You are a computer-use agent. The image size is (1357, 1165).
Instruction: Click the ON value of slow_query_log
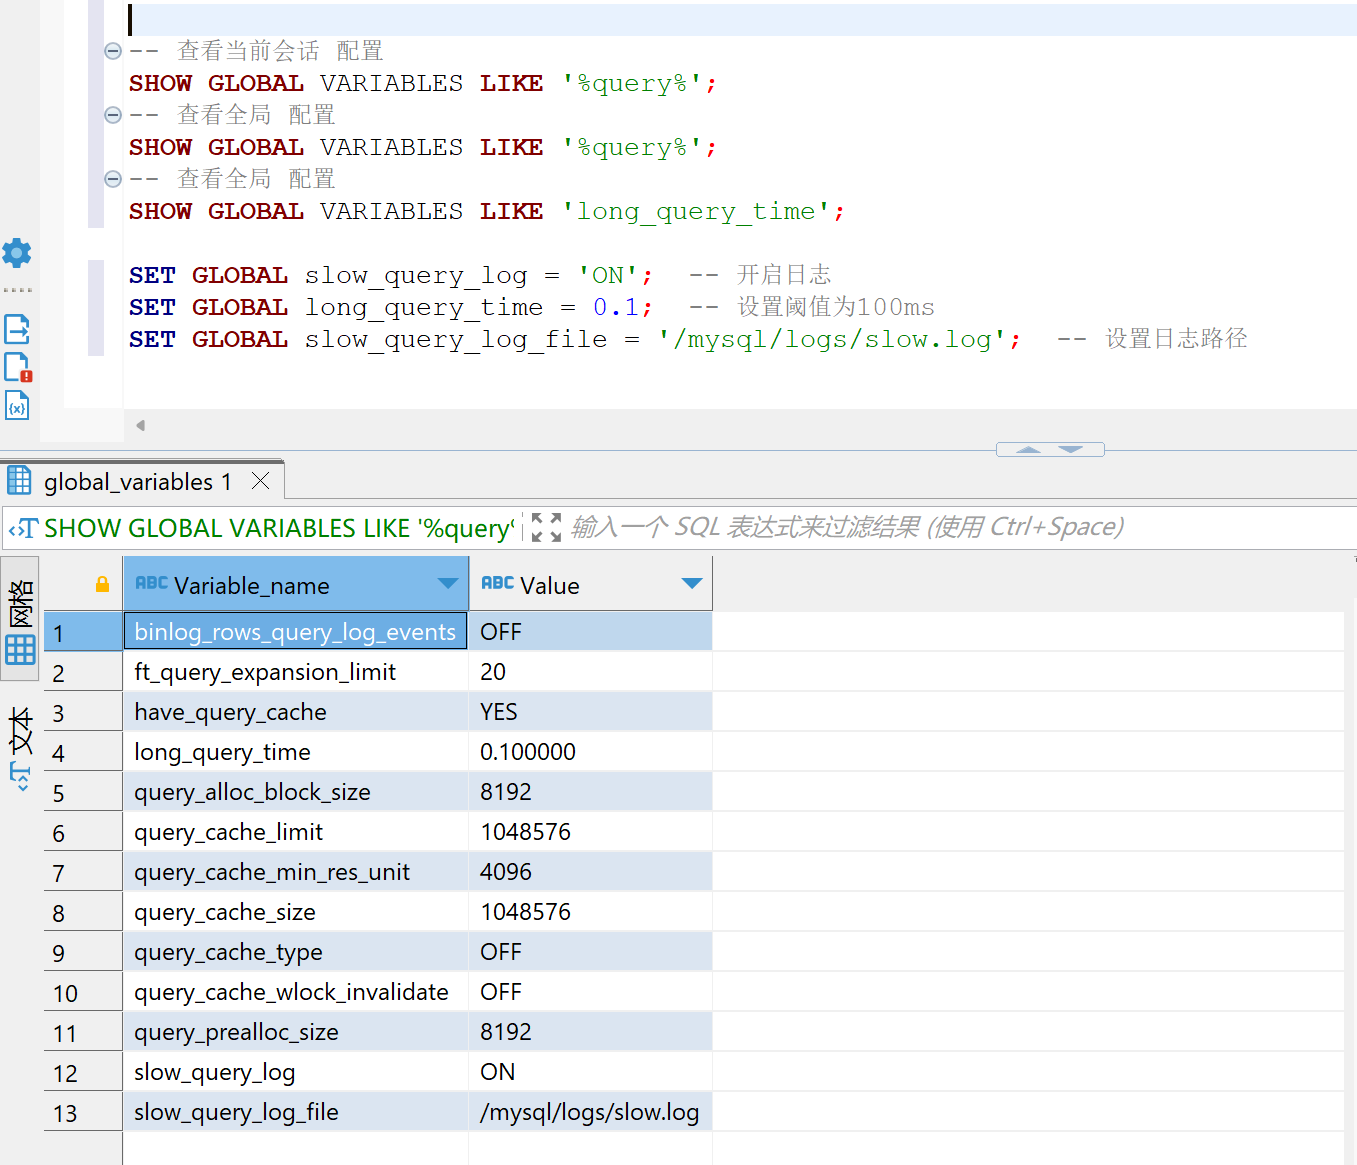coord(591,1071)
